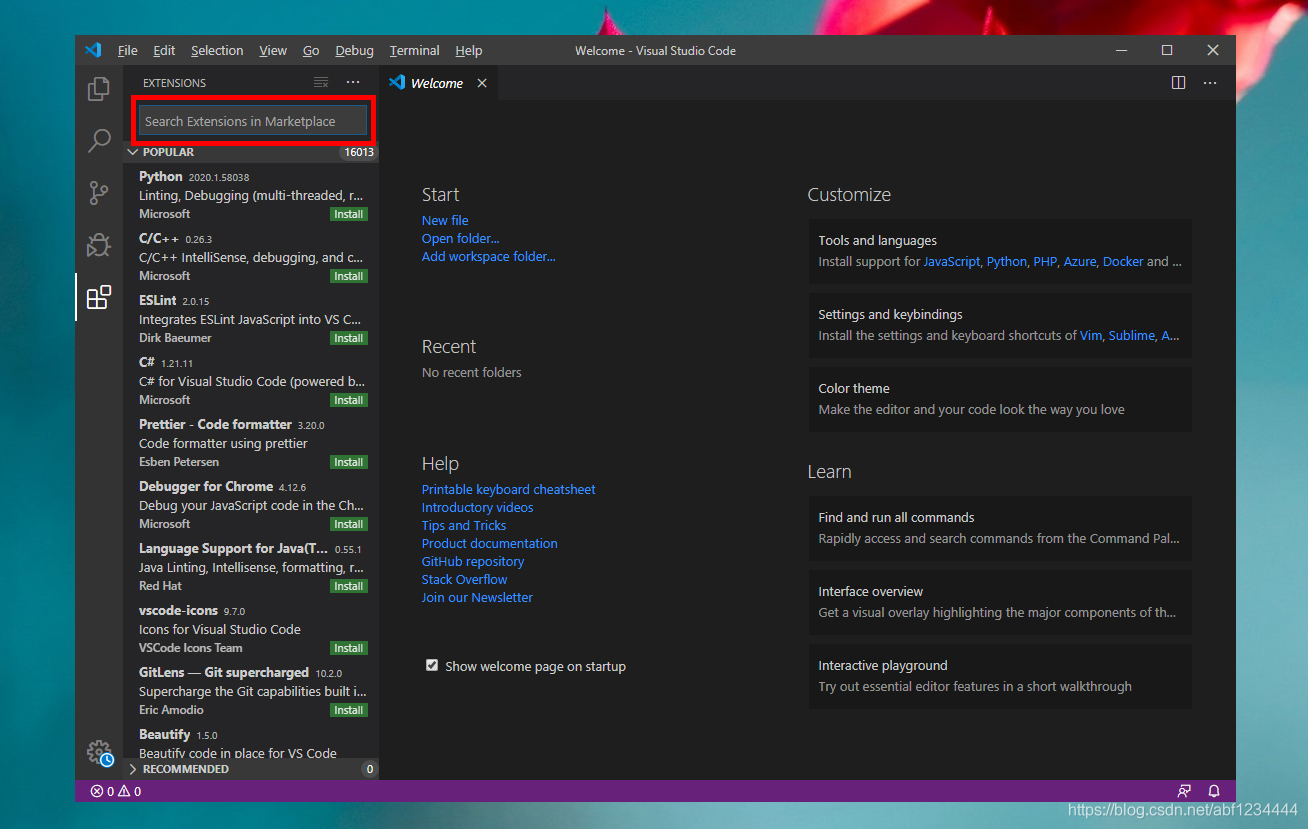
Task: Open the Edit menu
Action: [164, 50]
